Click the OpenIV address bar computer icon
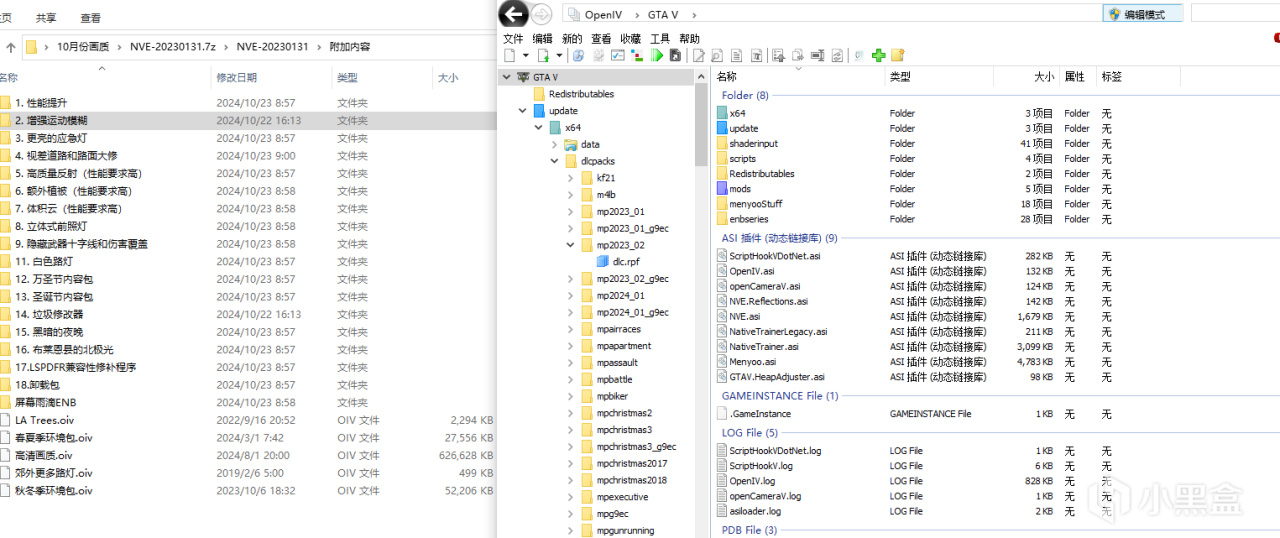The width and height of the screenshot is (1280, 538). 572,14
